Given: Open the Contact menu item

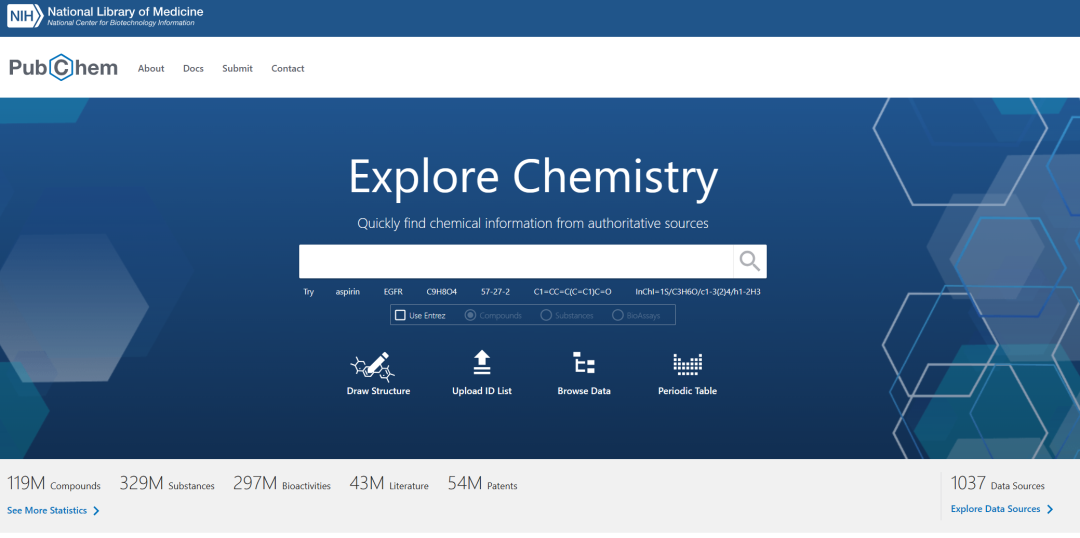Looking at the screenshot, I should (x=288, y=68).
